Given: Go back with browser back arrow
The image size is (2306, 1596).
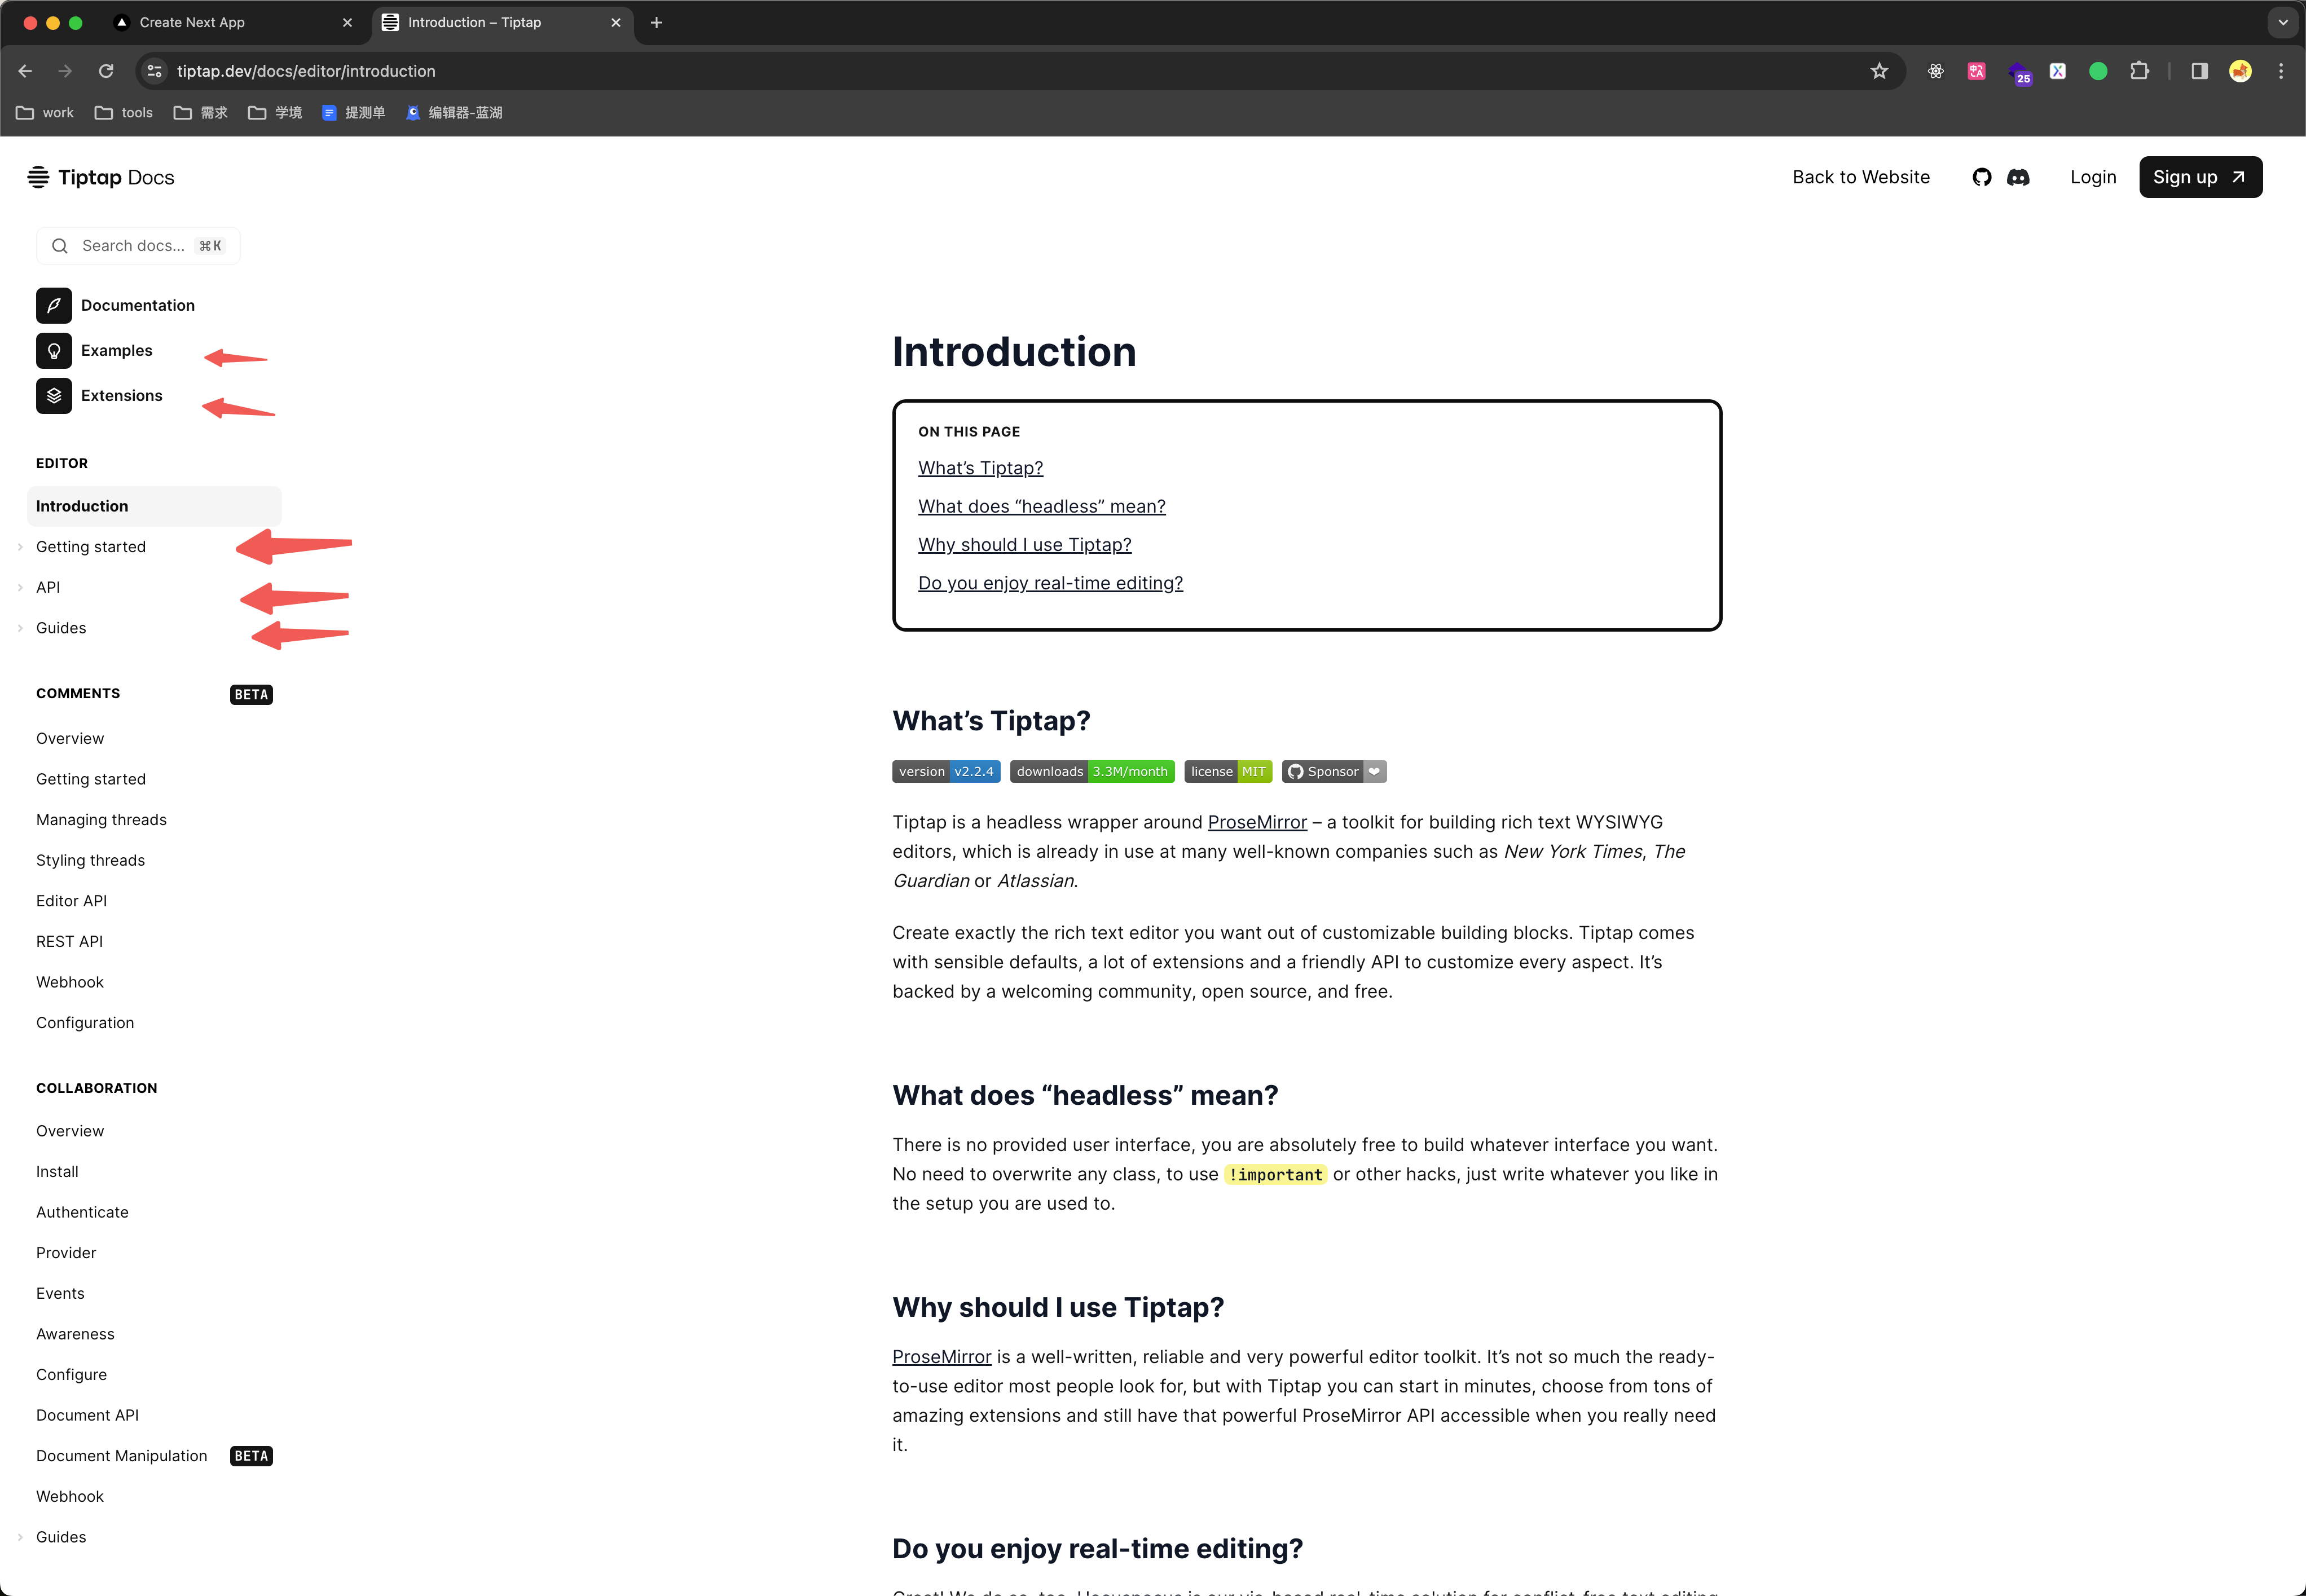Looking at the screenshot, I should pyautogui.click(x=26, y=71).
